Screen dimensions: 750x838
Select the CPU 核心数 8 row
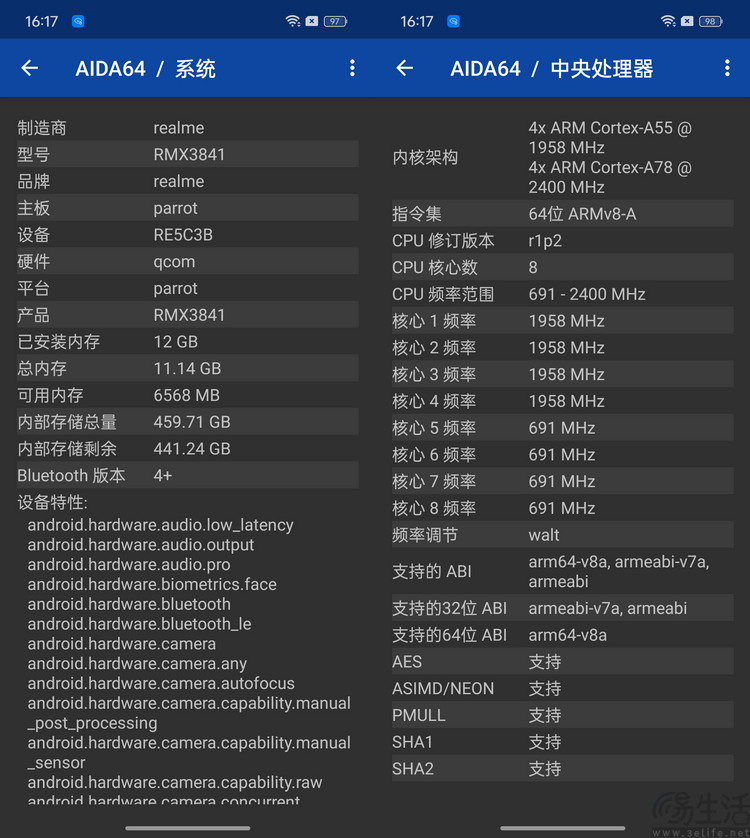coord(563,267)
